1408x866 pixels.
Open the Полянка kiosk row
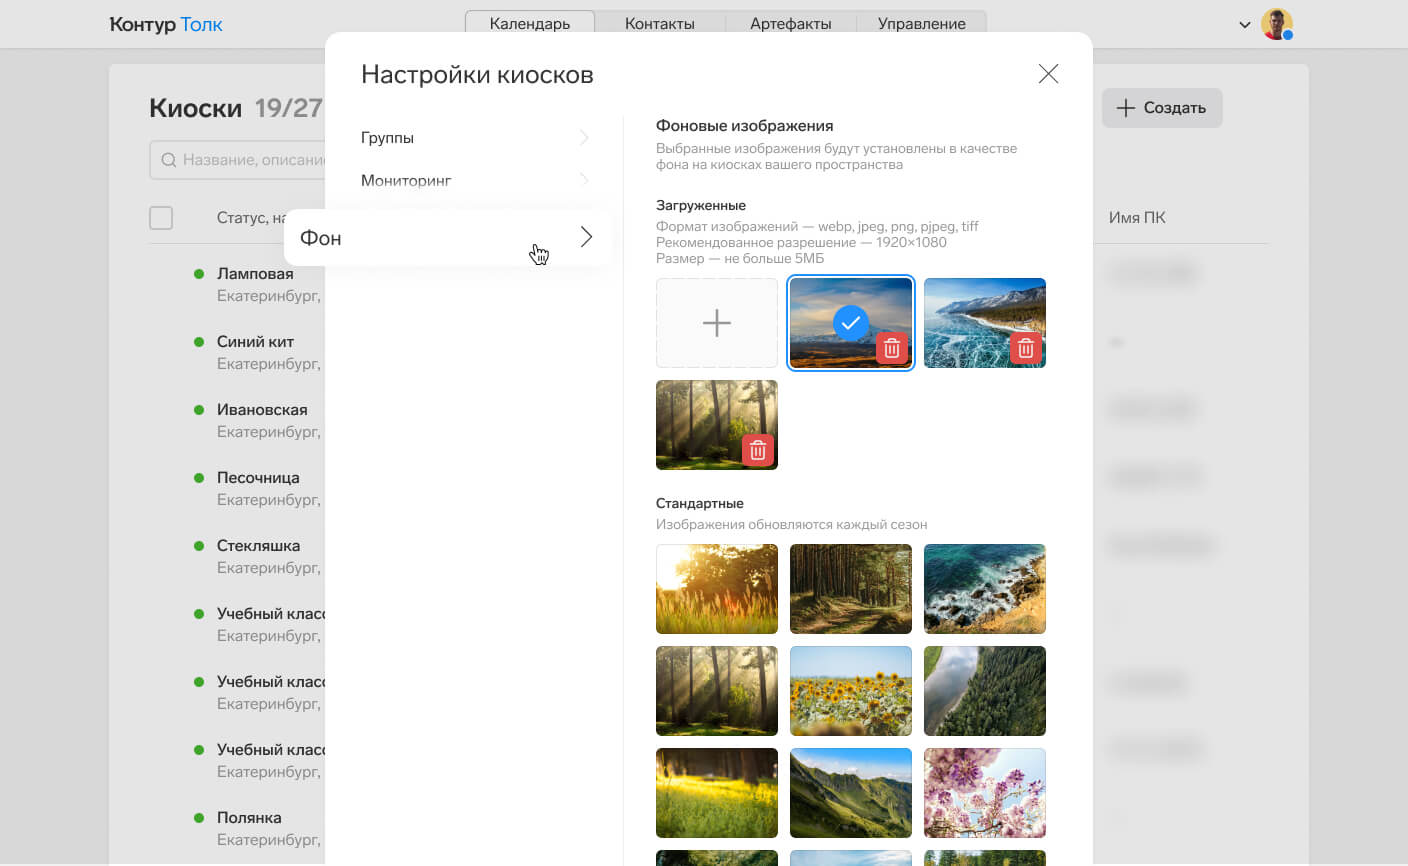click(x=249, y=818)
